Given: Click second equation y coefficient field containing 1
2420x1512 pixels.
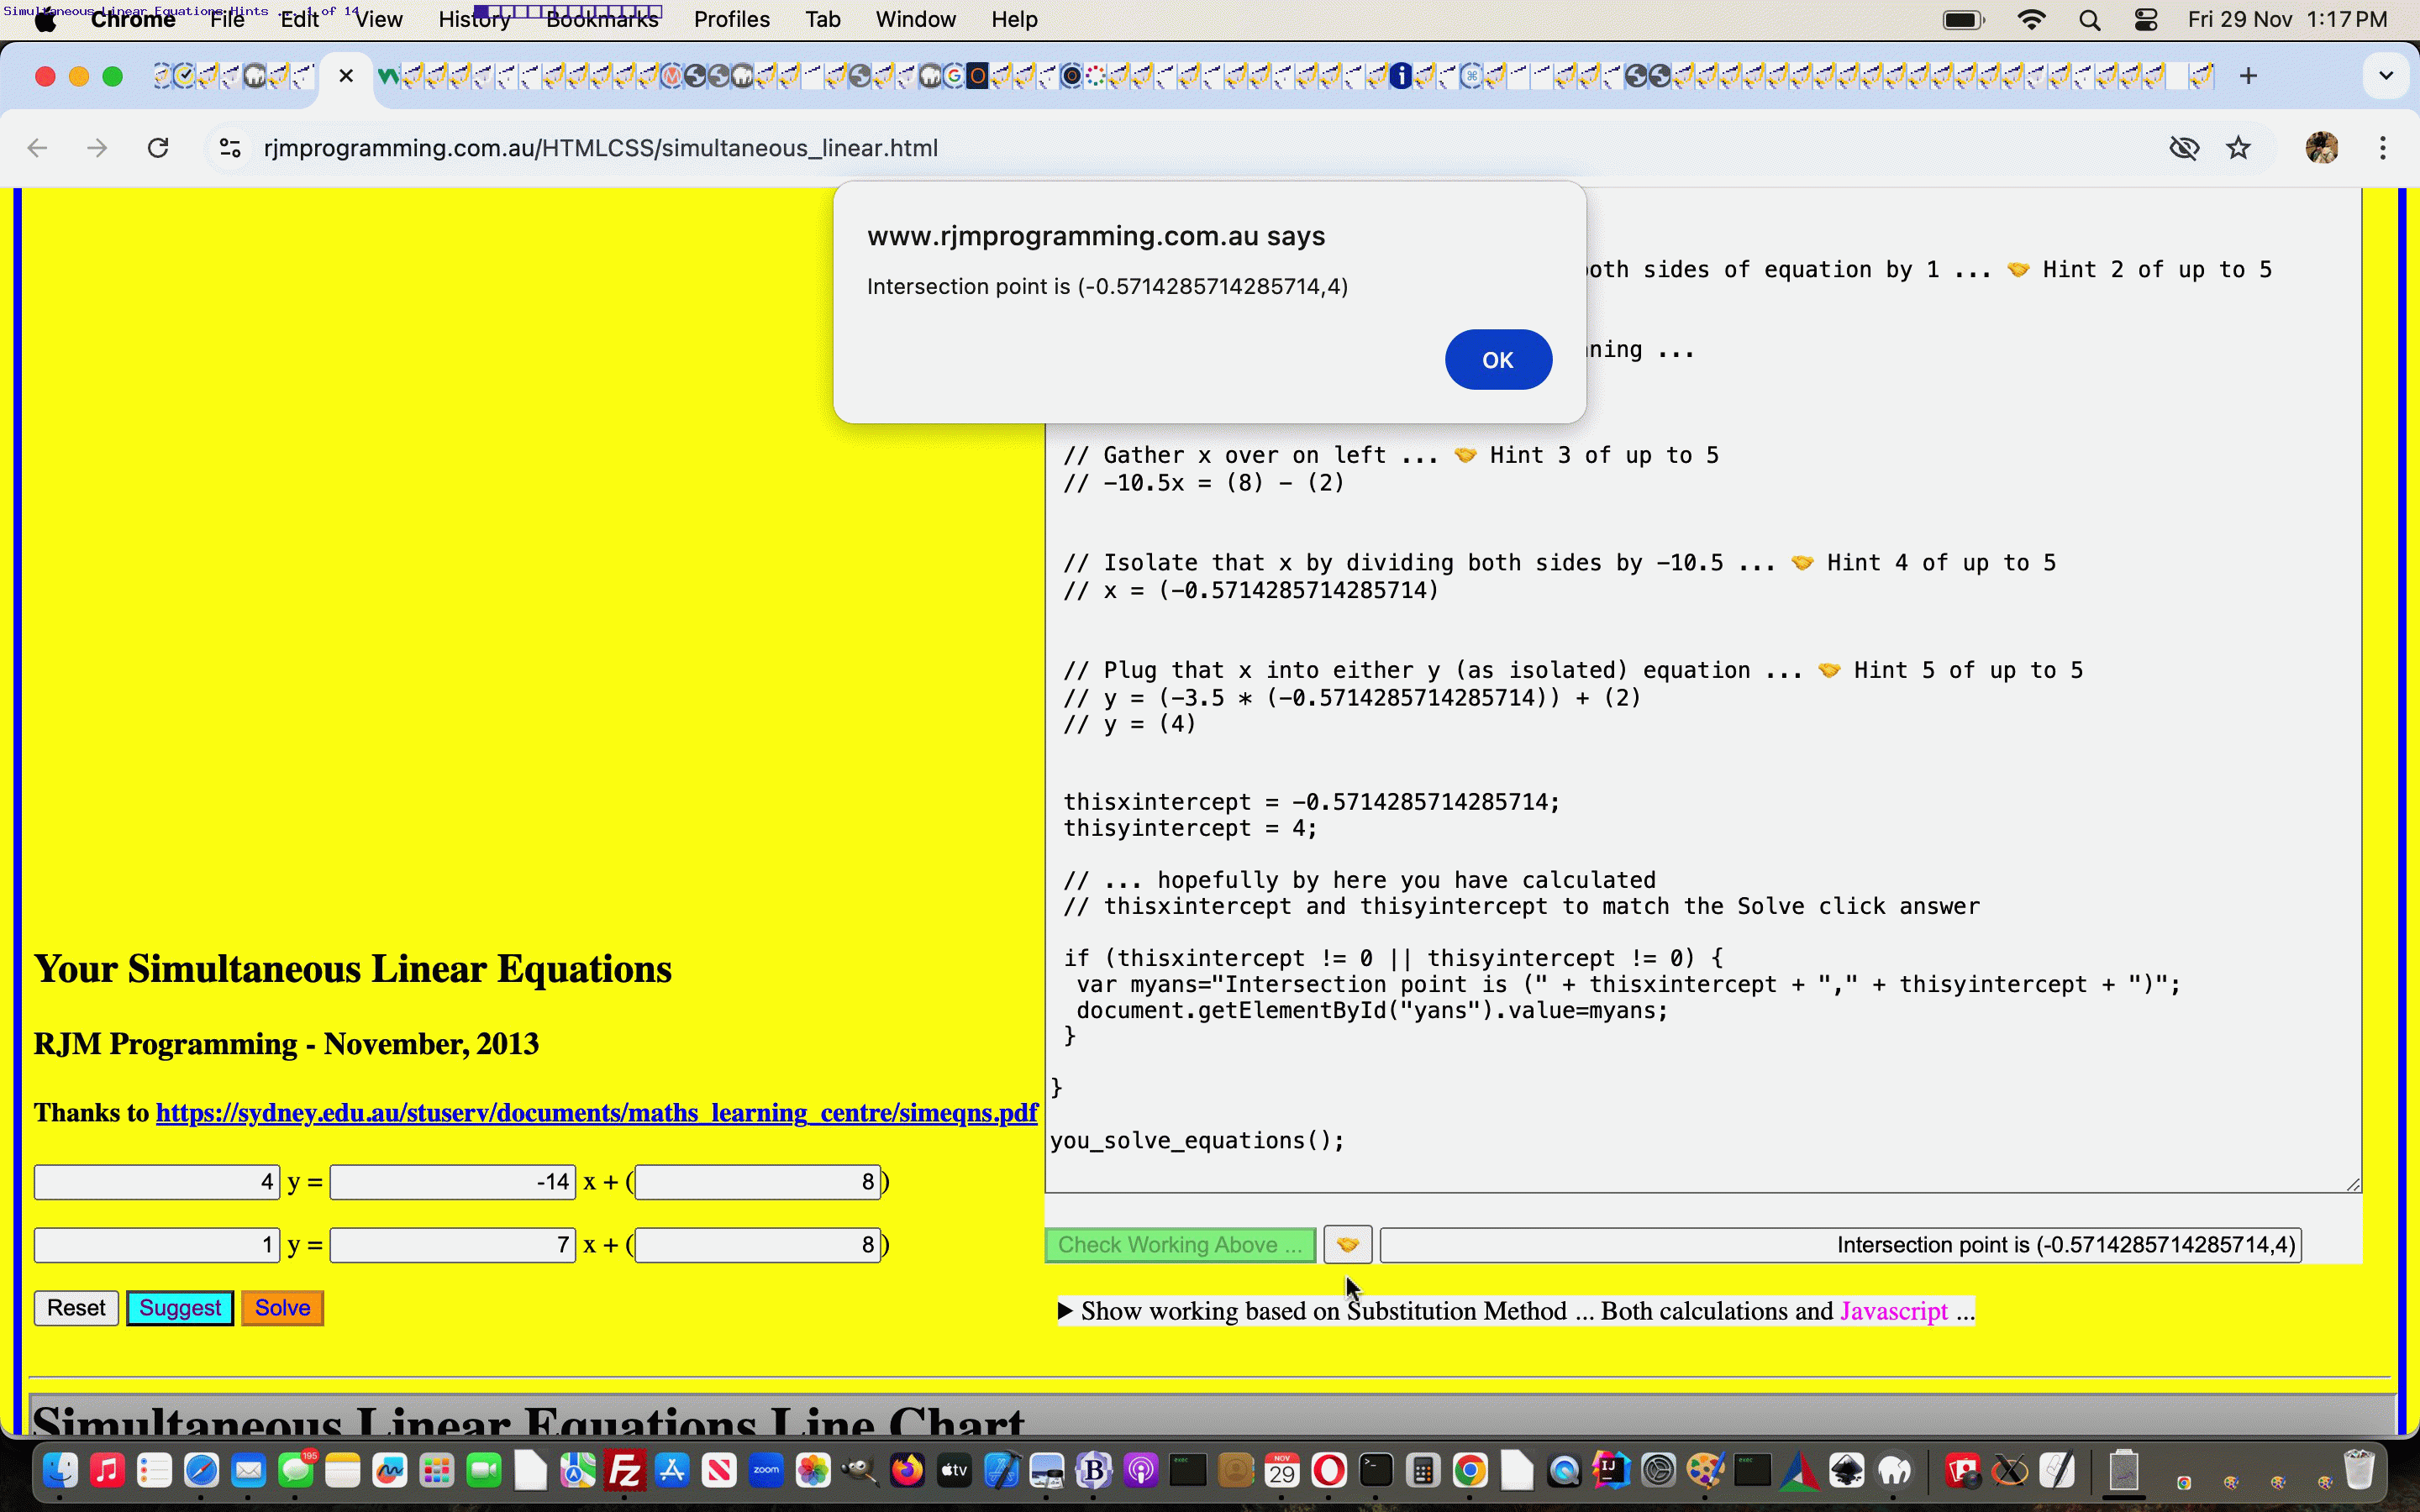Looking at the screenshot, I should point(157,1245).
